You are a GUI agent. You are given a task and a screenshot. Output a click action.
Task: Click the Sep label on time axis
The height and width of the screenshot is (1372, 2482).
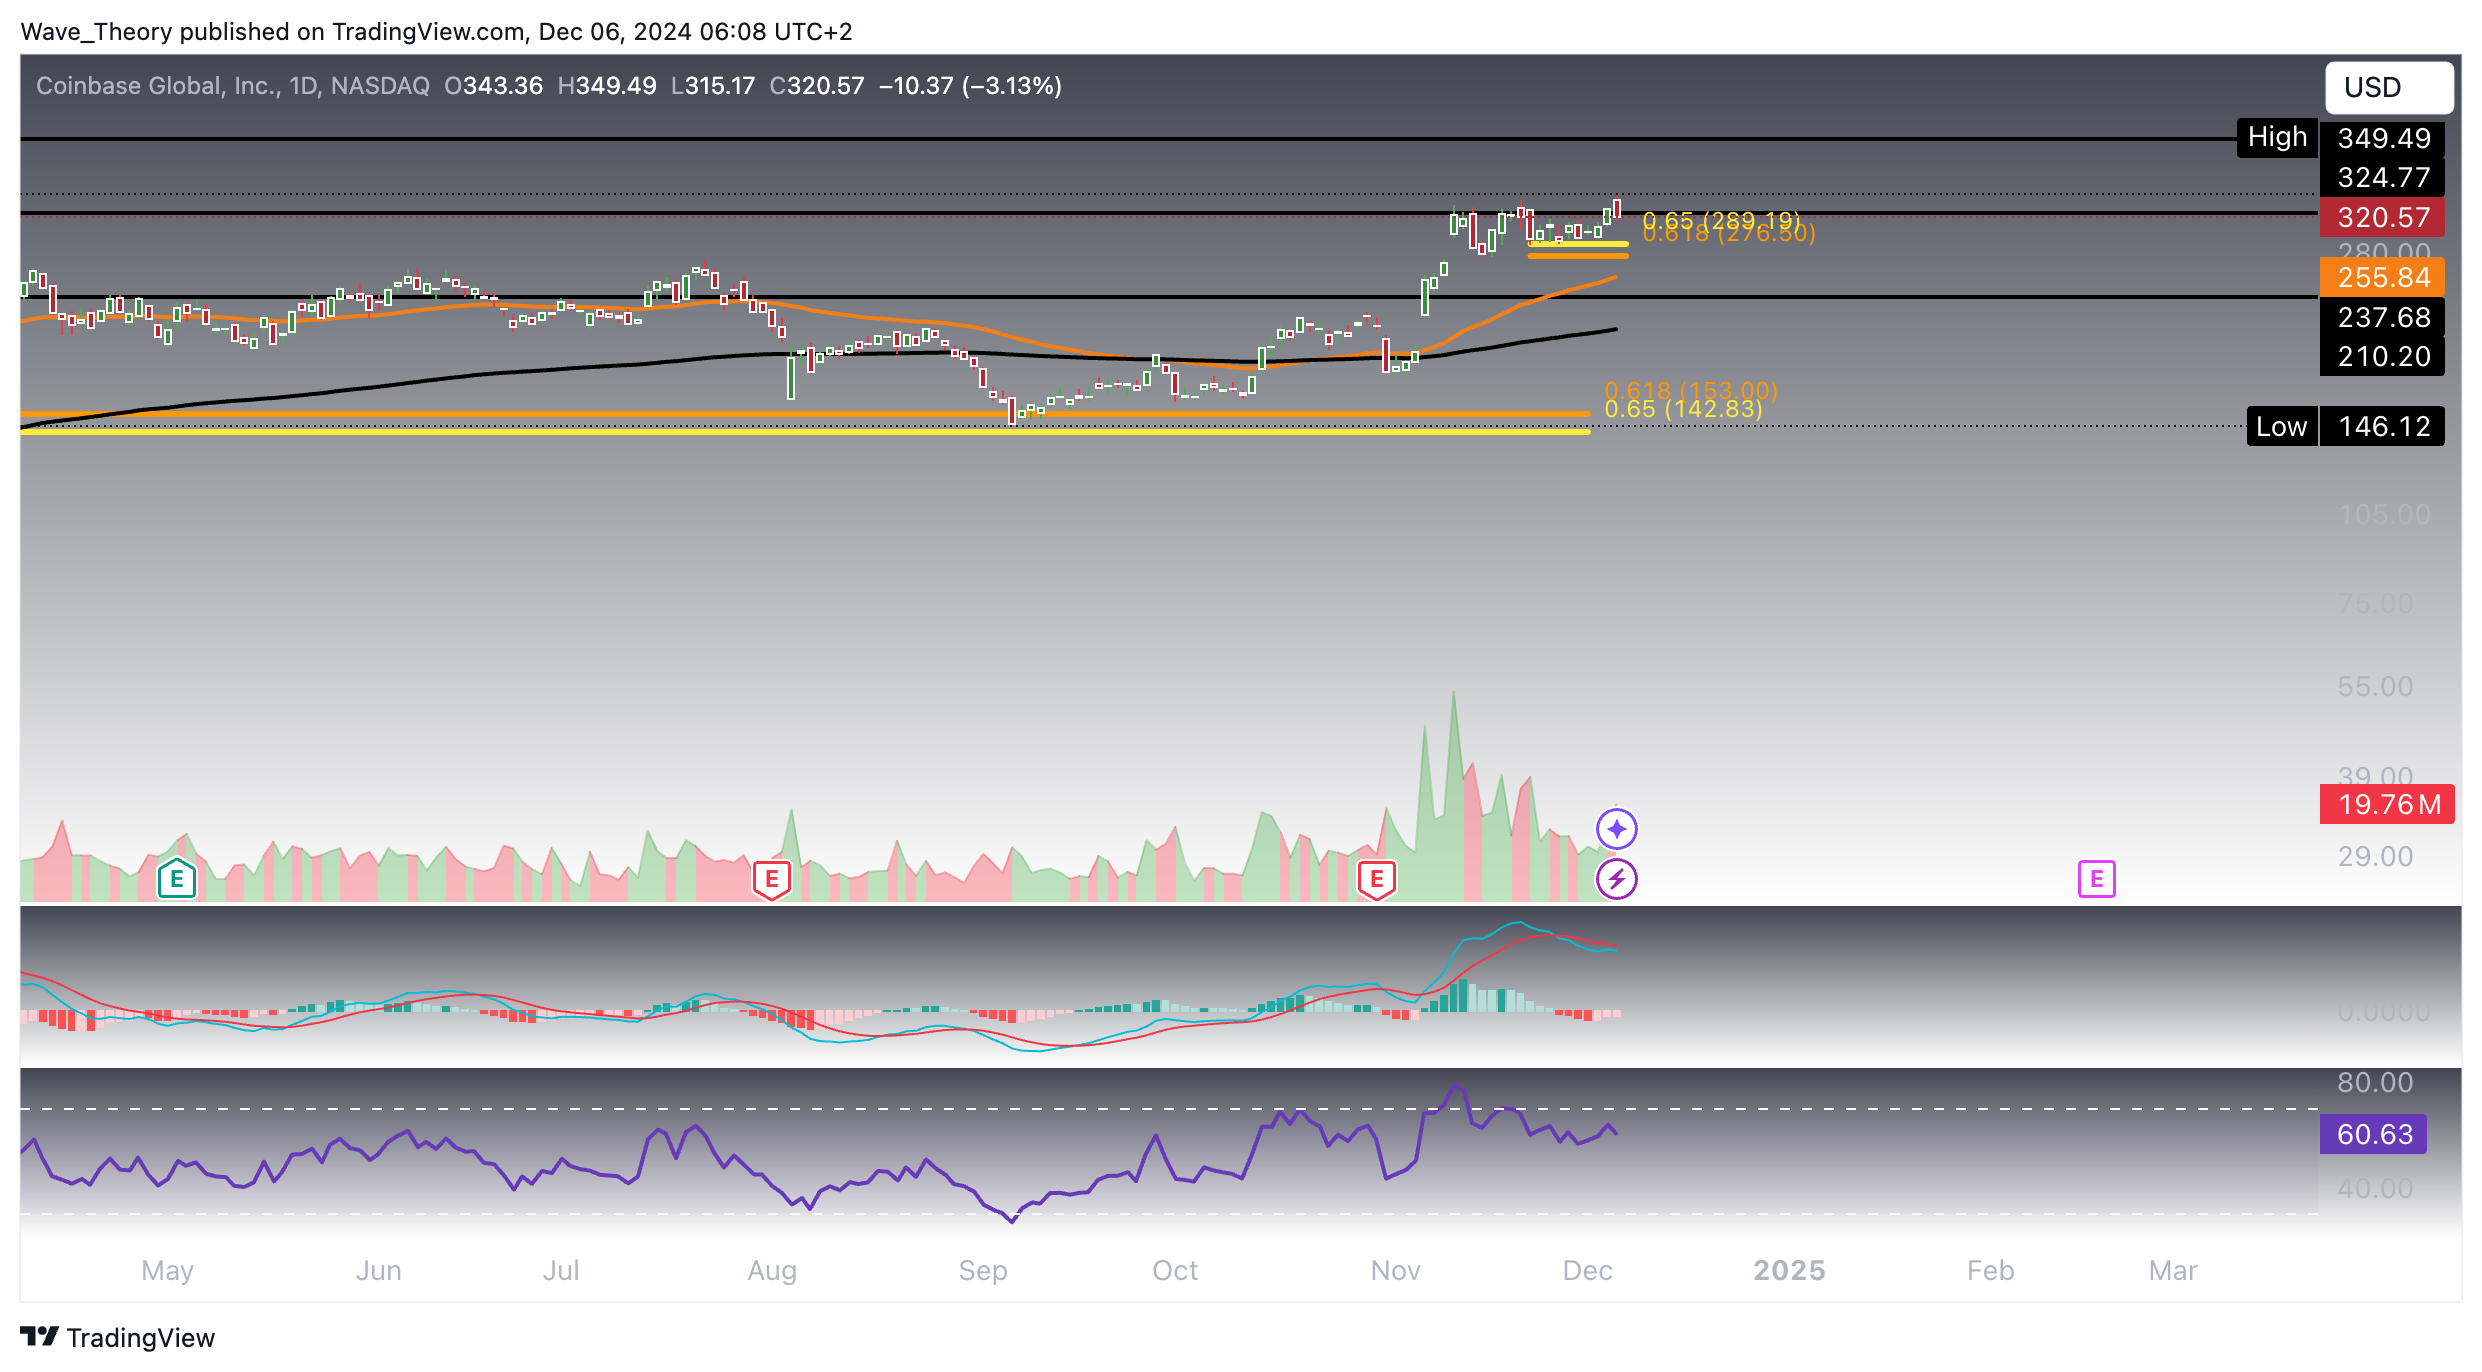click(x=983, y=1271)
